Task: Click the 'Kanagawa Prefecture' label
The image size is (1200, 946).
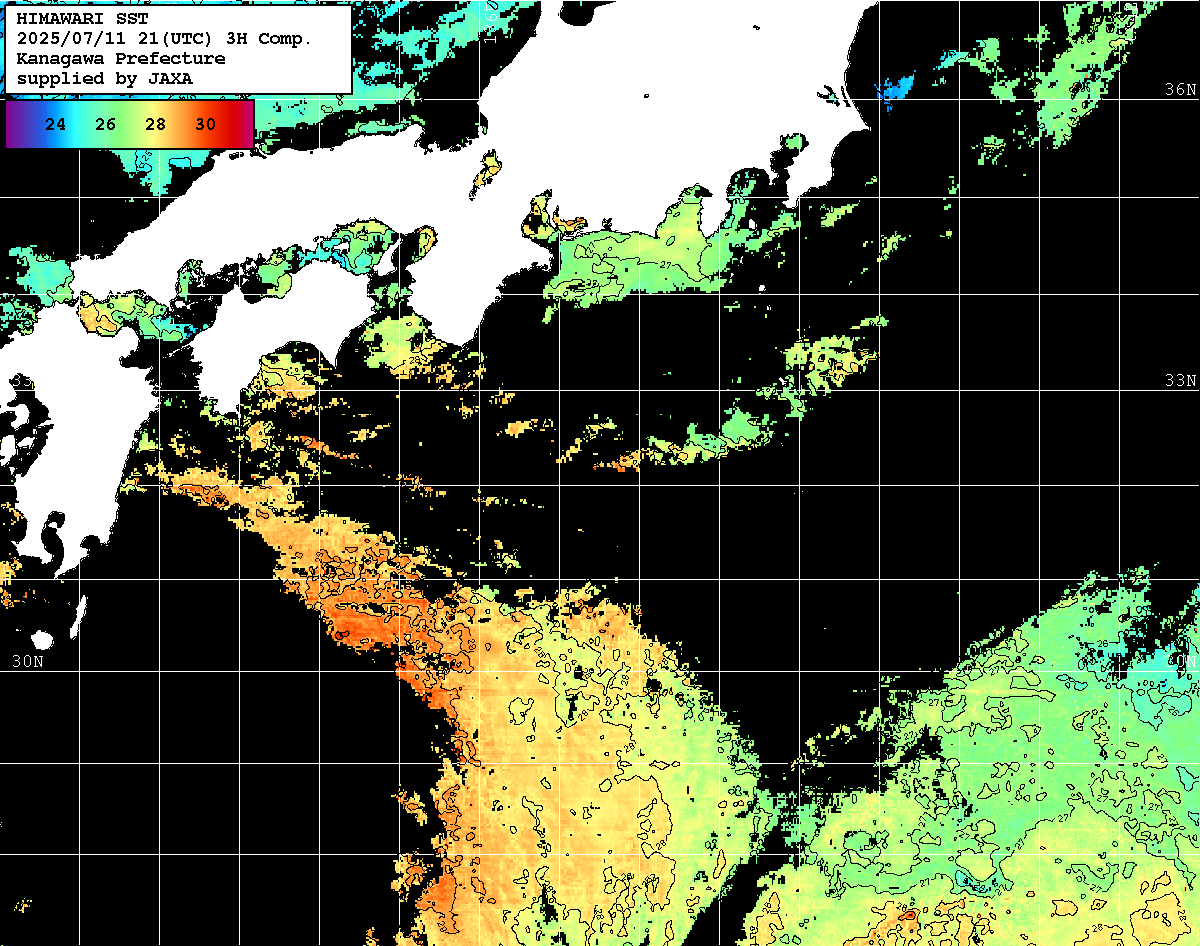Action: [x=121, y=59]
